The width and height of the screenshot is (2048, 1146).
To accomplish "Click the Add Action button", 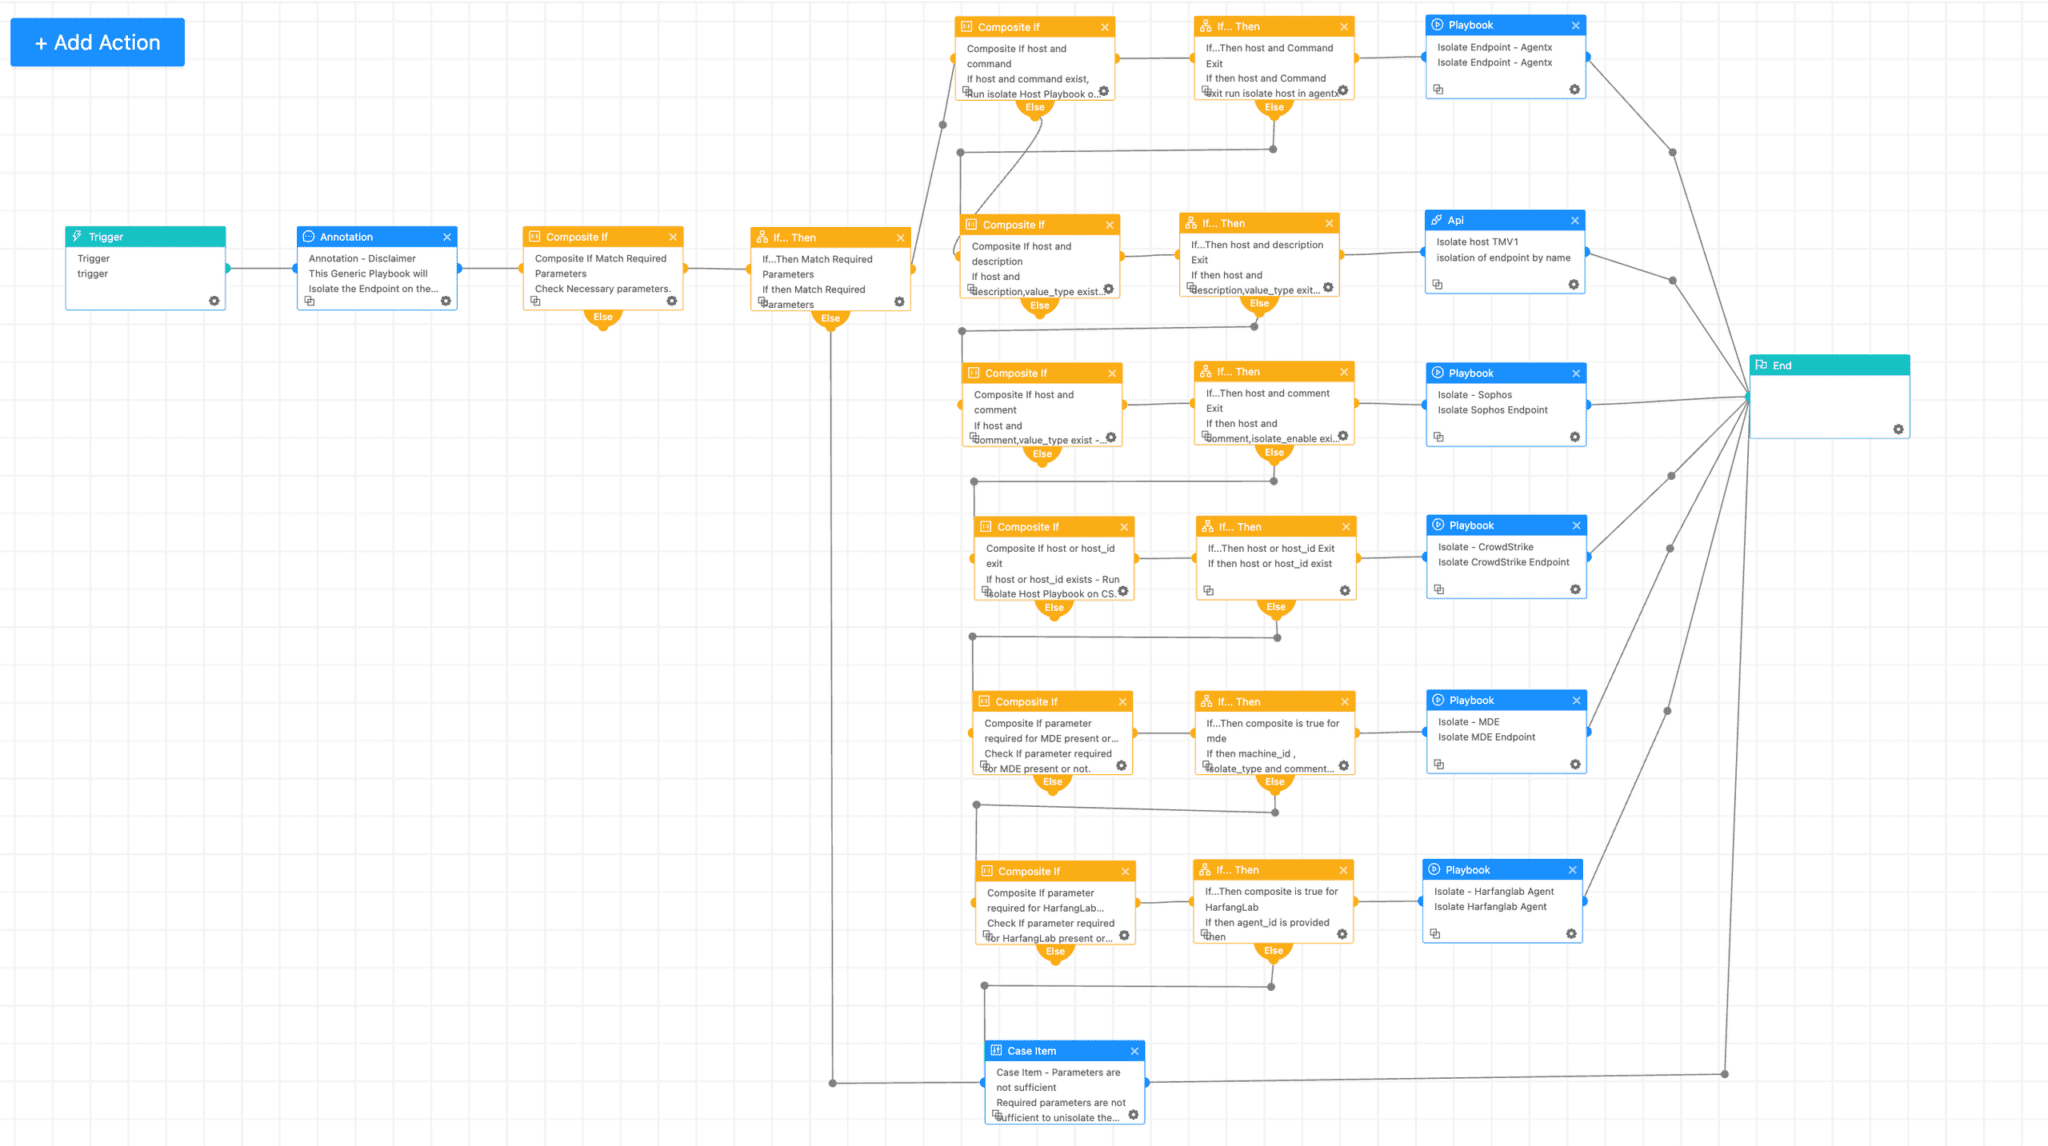I will click(97, 42).
